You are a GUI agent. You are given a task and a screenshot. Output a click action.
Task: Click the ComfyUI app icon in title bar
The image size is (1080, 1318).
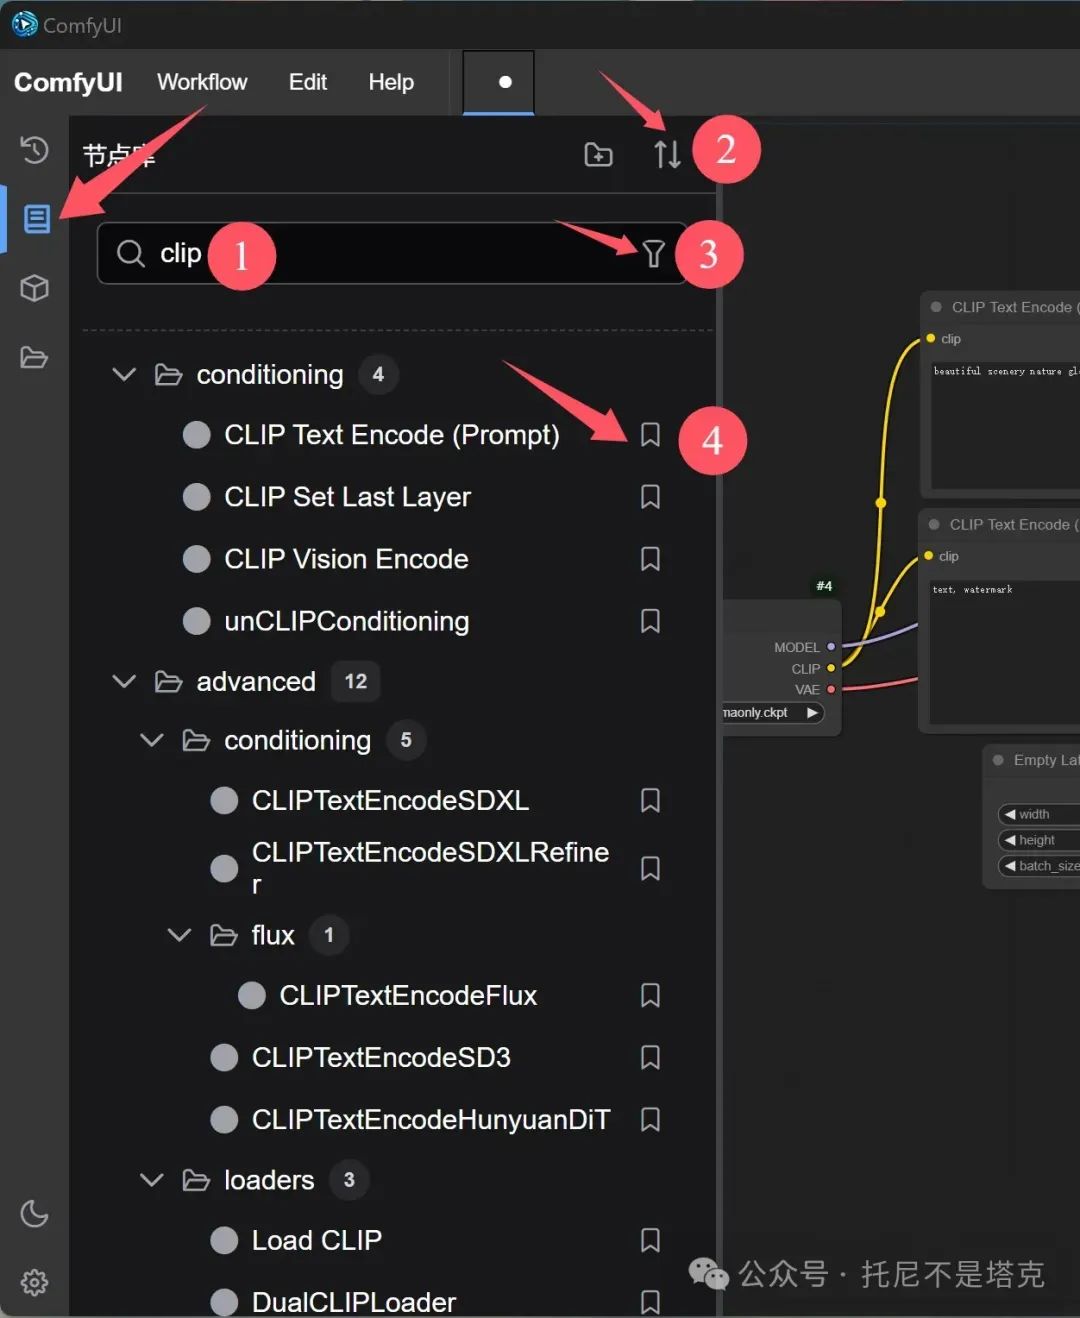[25, 24]
